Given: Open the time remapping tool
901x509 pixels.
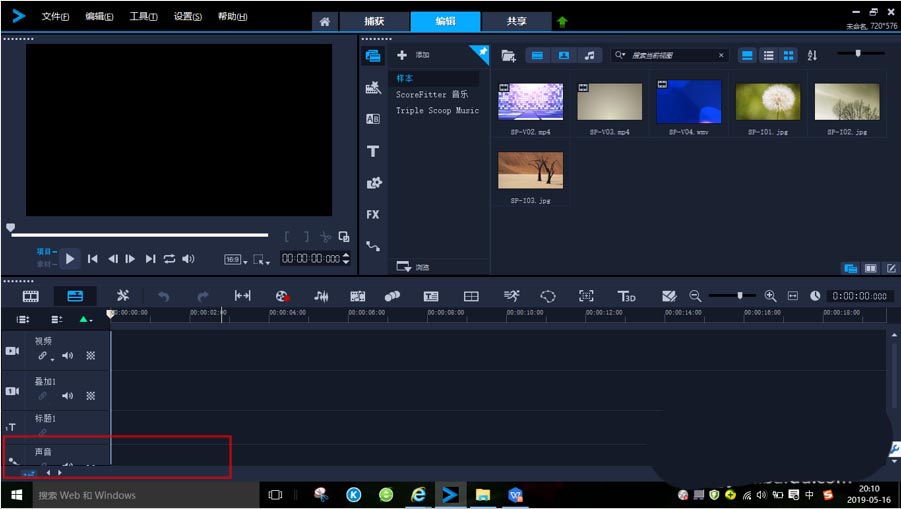Looking at the screenshot, I should pos(511,296).
